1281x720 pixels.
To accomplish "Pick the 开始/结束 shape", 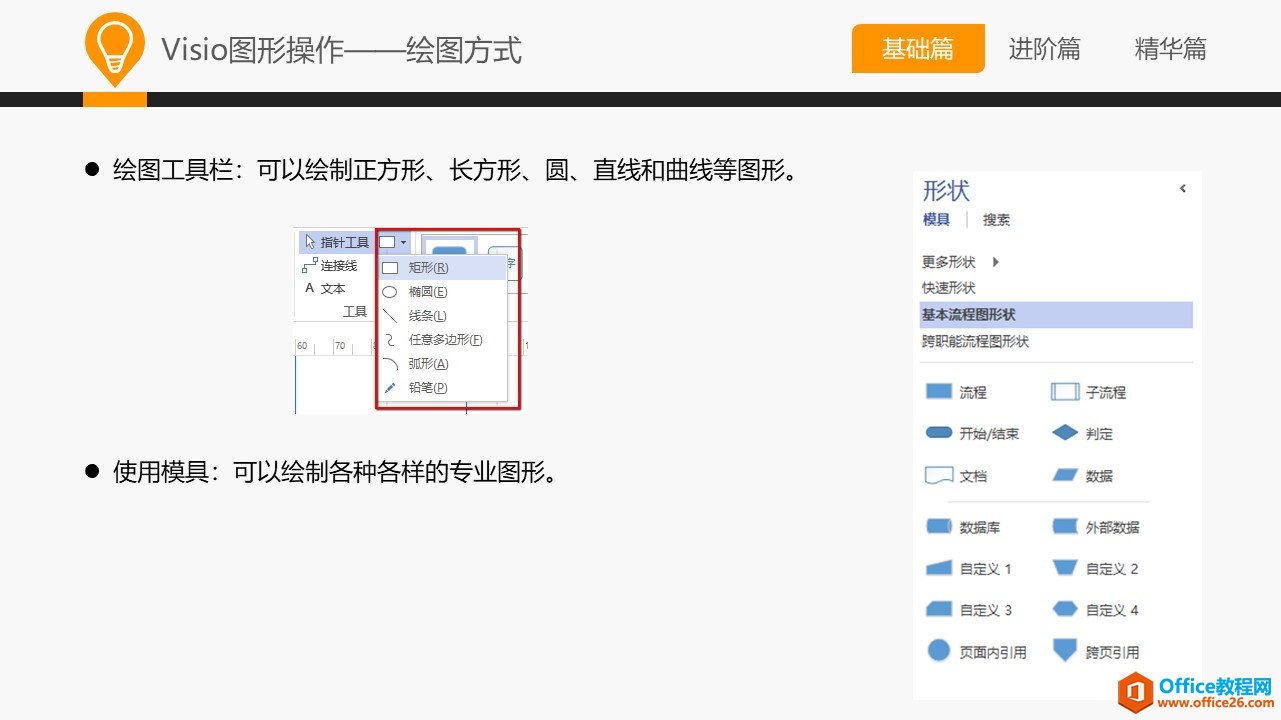I will pyautogui.click(x=972, y=434).
